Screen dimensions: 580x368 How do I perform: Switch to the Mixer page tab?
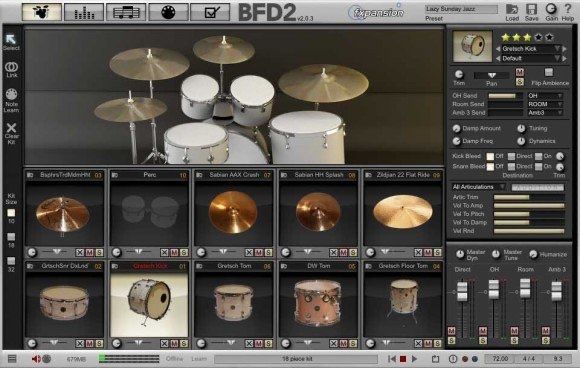(84, 12)
